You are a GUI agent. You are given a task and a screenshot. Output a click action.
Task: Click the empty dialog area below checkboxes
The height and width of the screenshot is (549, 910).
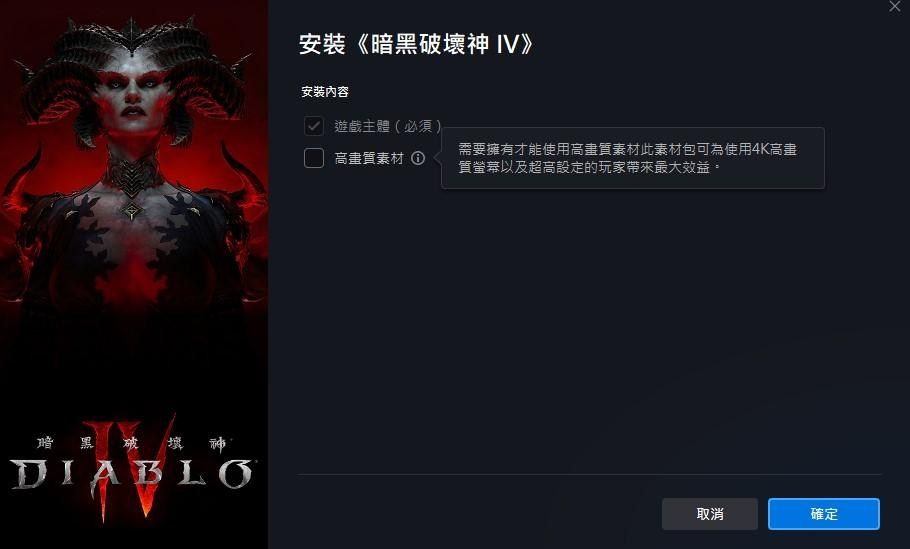pyautogui.click(x=590, y=325)
